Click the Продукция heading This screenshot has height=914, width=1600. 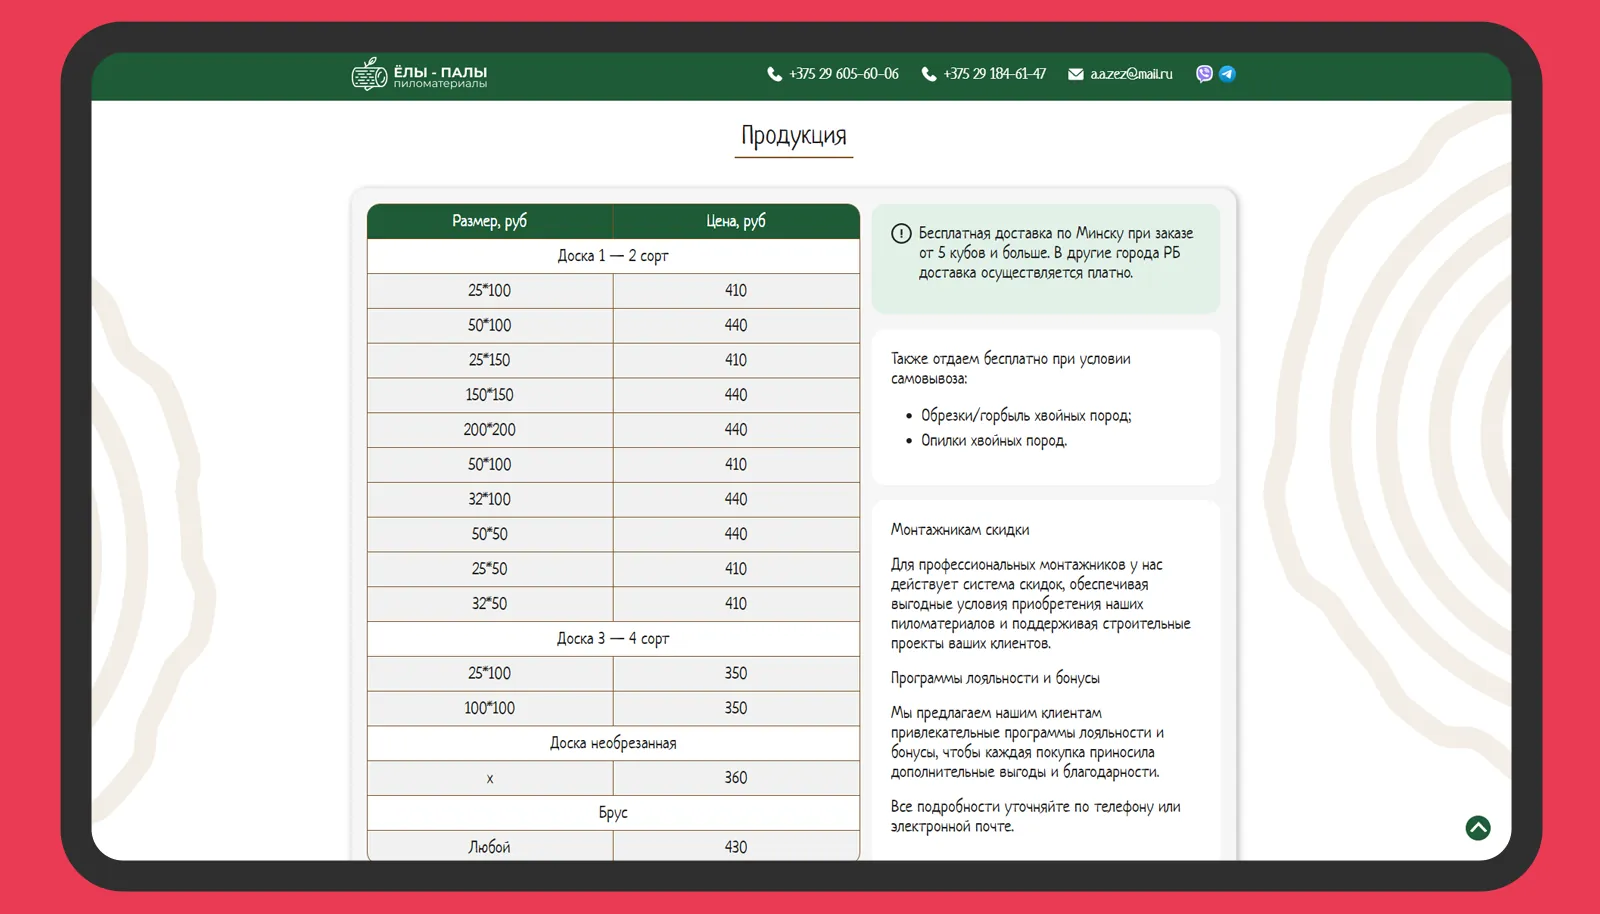794,135
